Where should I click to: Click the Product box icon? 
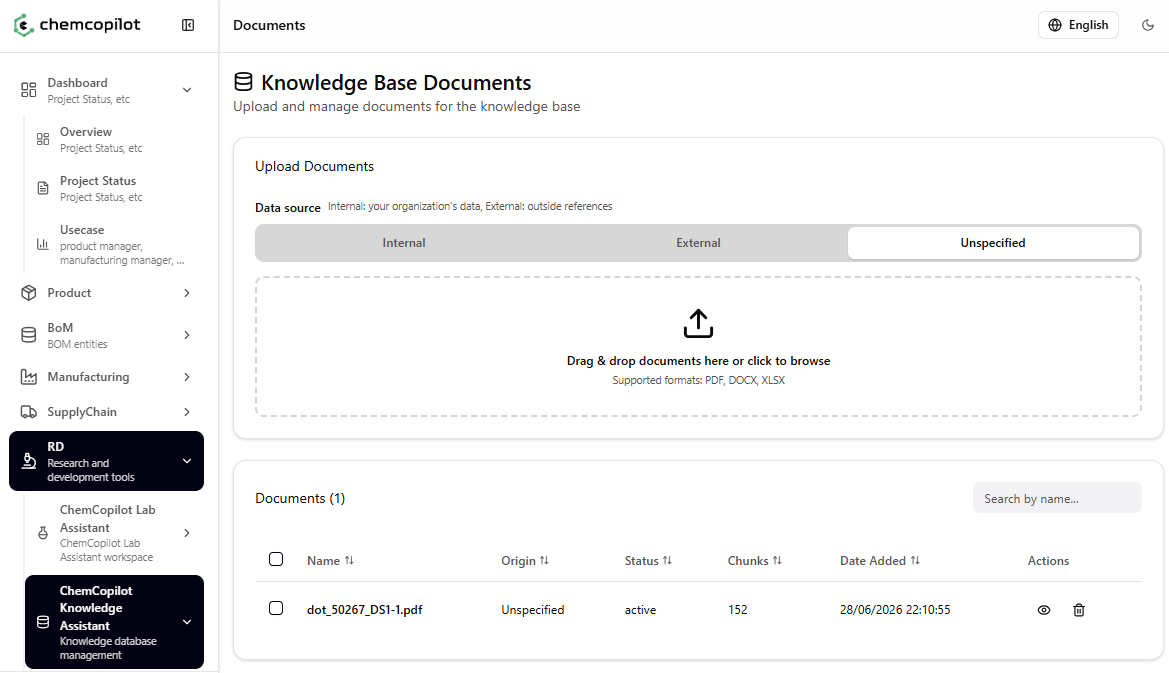(x=28, y=293)
